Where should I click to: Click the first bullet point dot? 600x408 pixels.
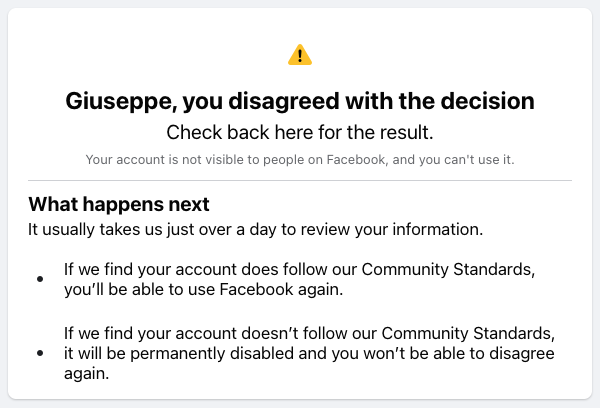click(x=40, y=279)
